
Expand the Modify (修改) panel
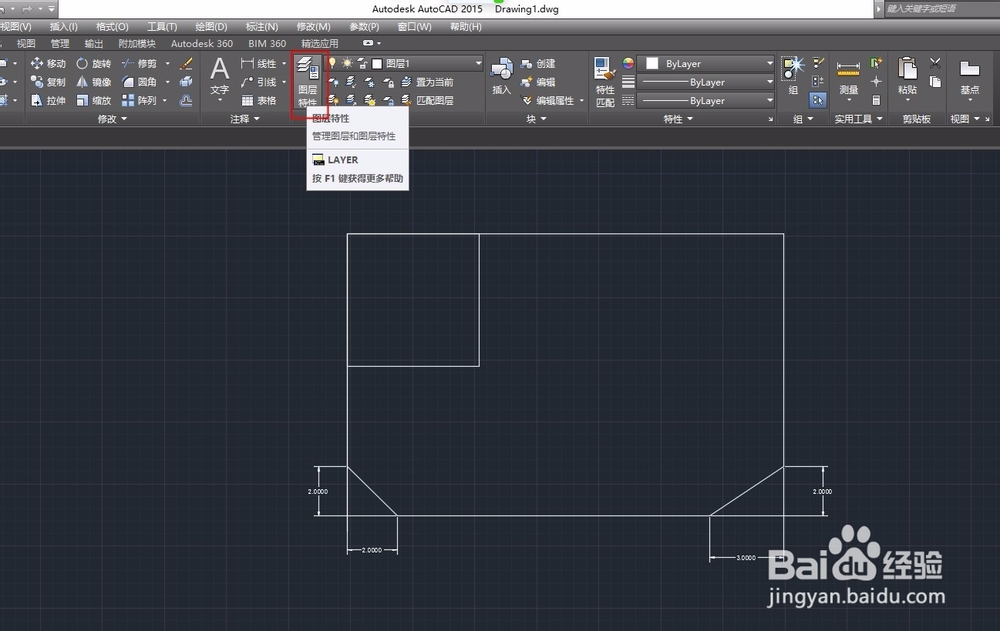click(112, 119)
